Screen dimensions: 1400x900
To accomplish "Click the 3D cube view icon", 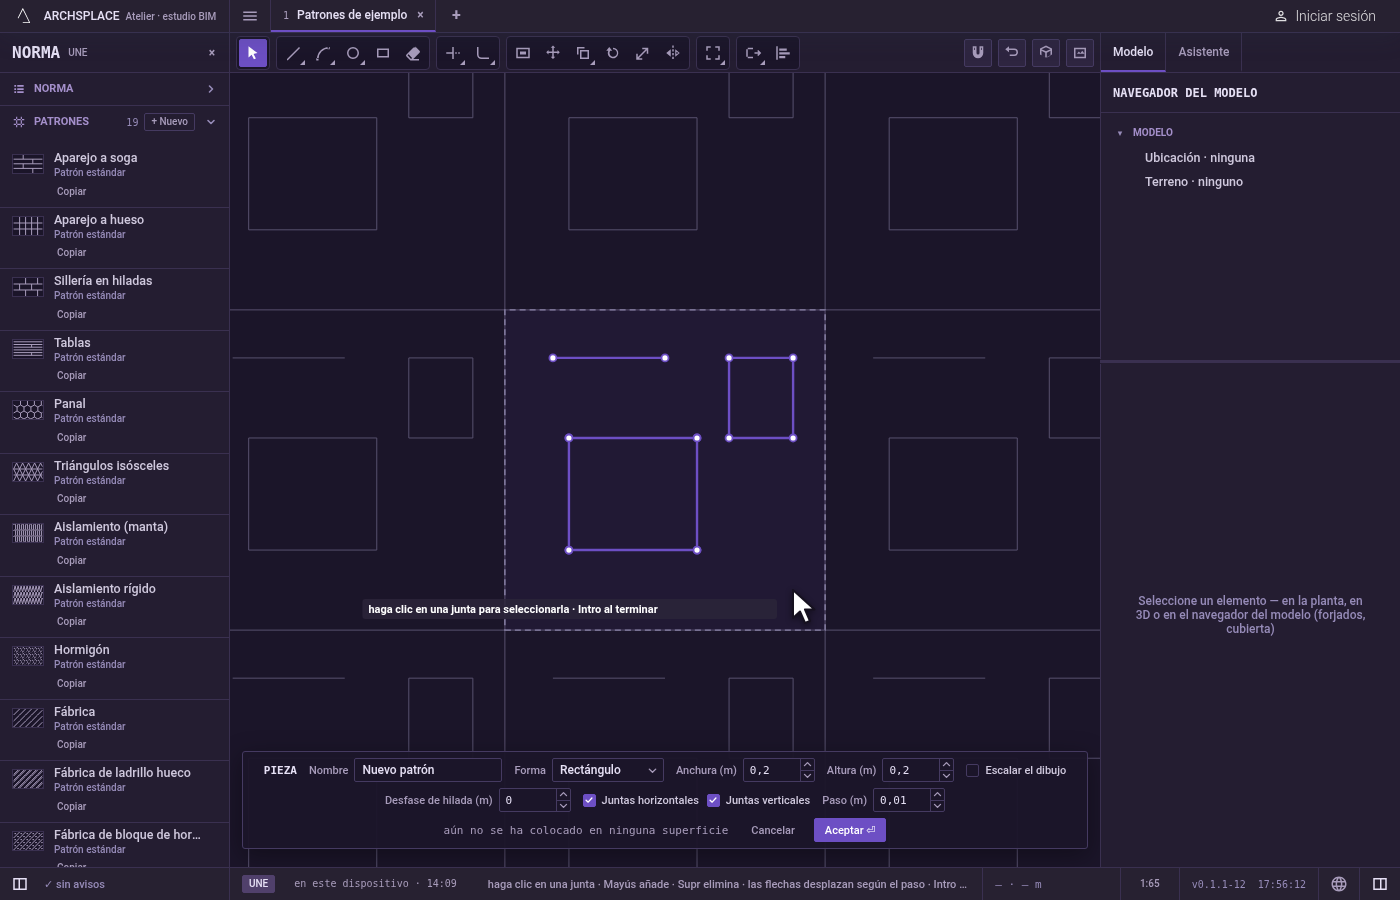I will [x=1046, y=53].
